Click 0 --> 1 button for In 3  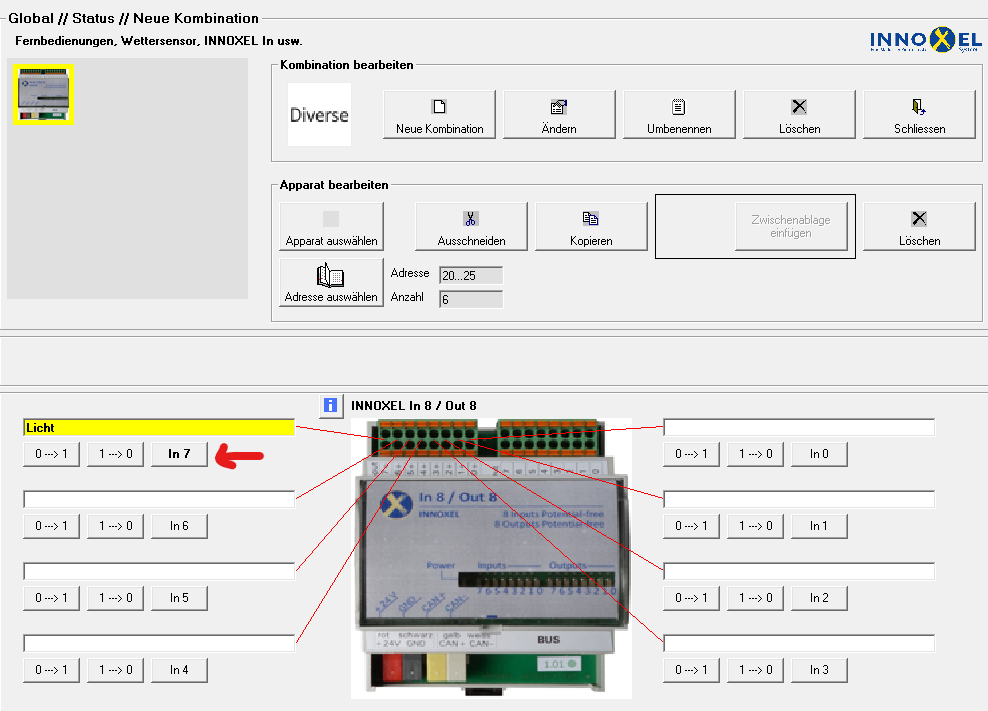(691, 669)
